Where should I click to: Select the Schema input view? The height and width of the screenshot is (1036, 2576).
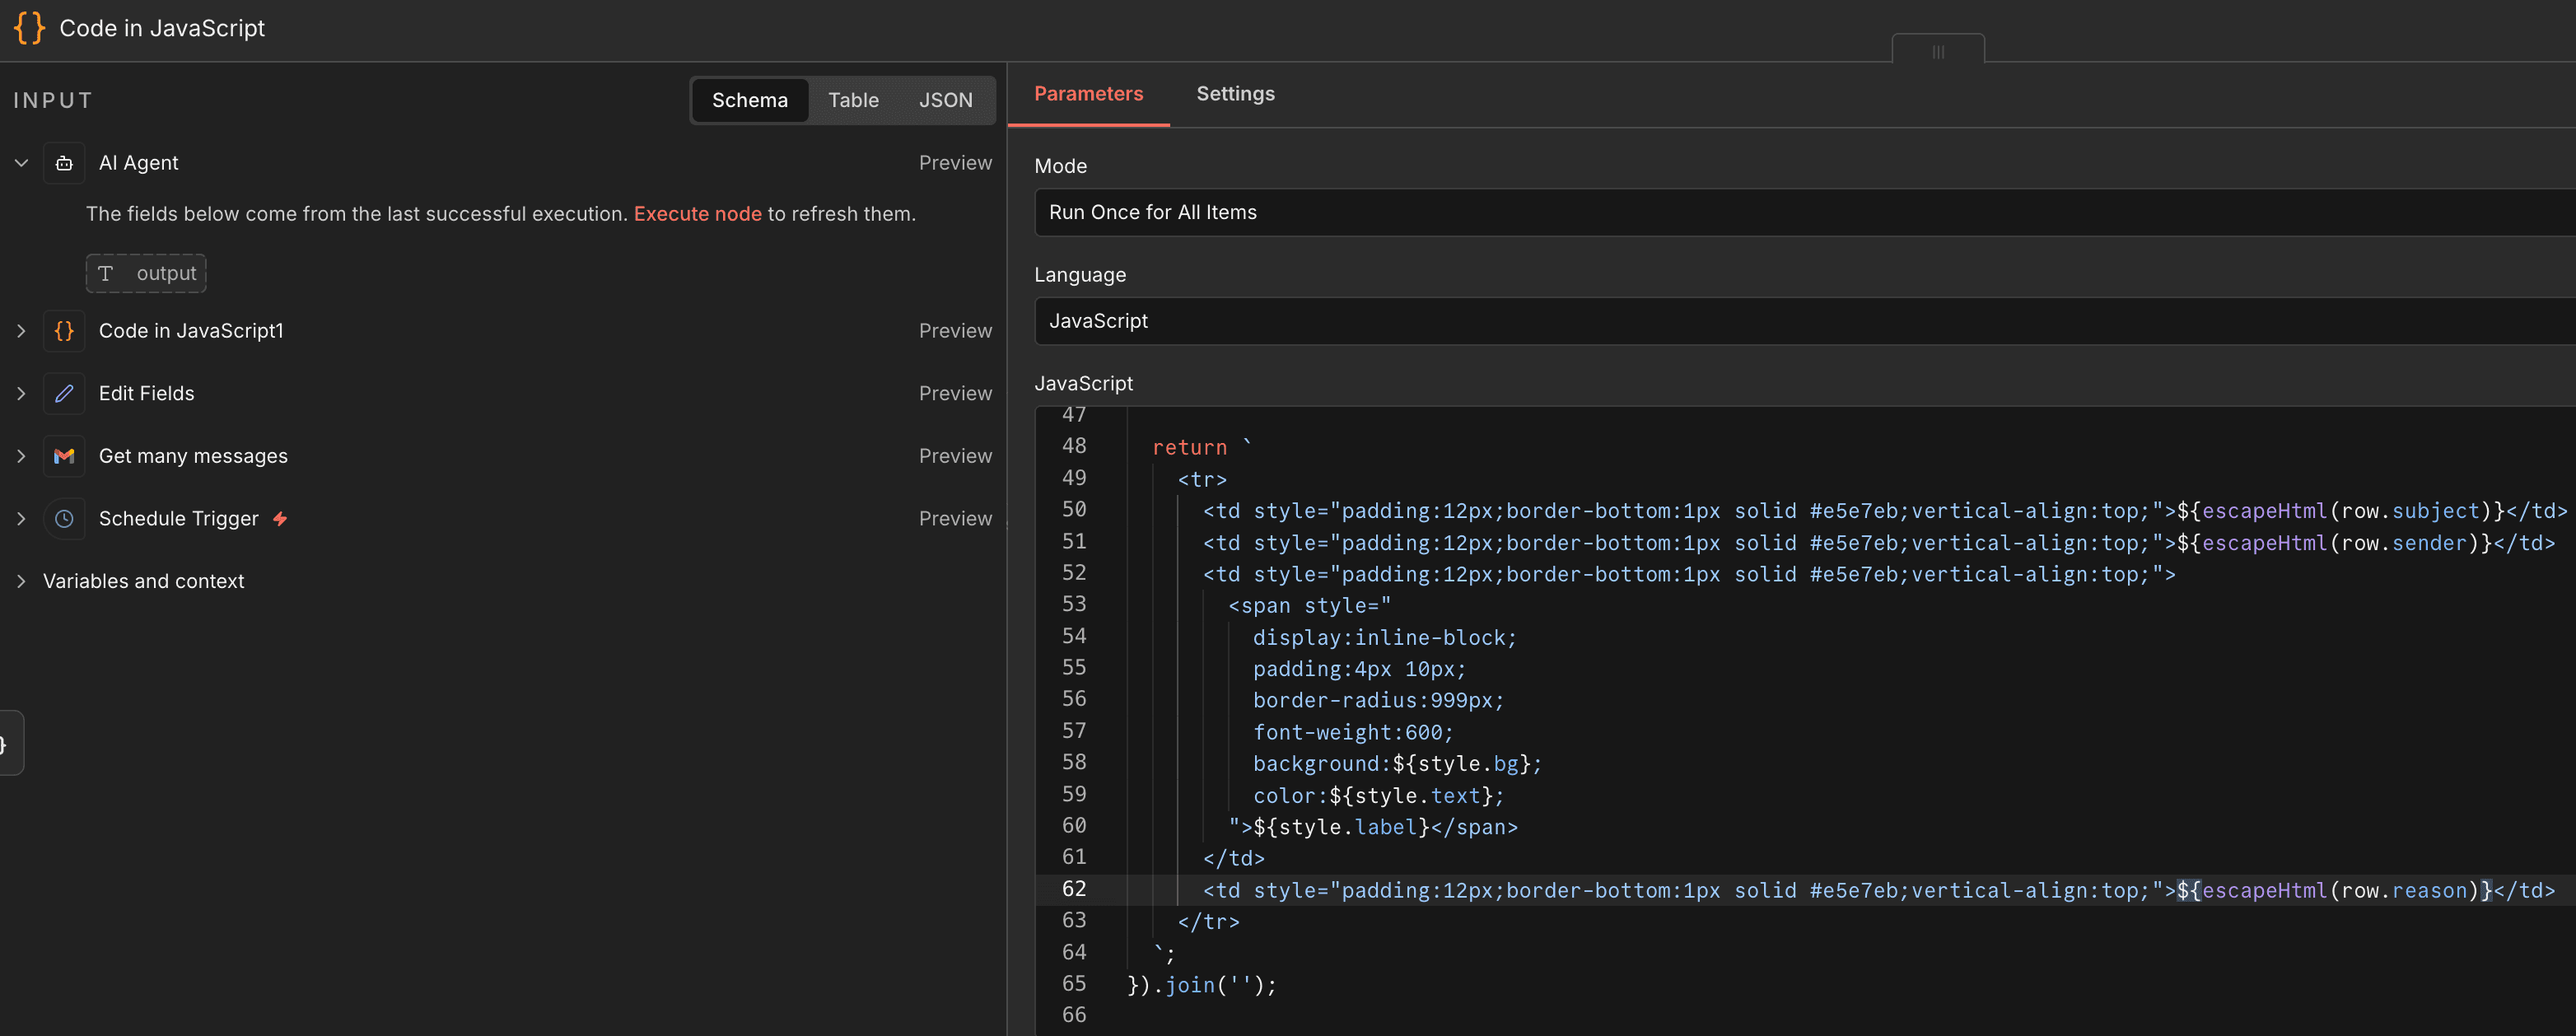click(749, 100)
